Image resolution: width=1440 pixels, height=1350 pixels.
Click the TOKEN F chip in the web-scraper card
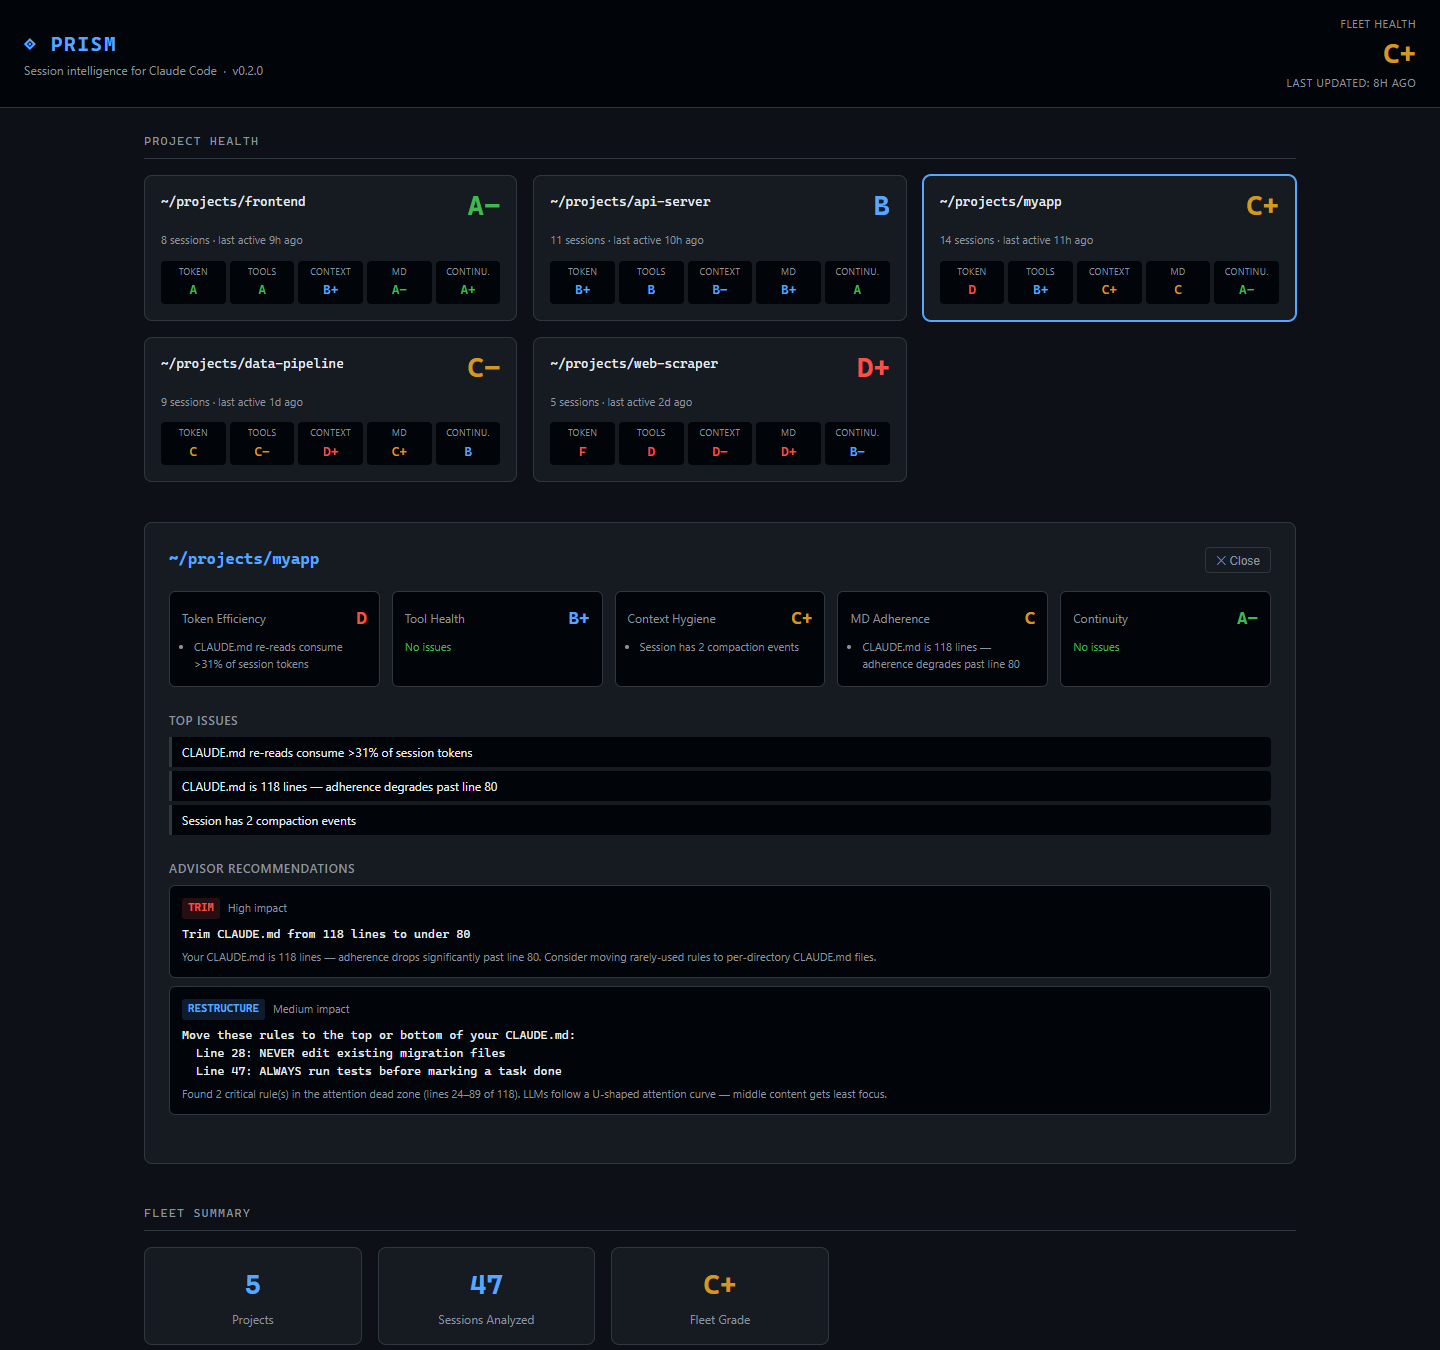(582, 443)
